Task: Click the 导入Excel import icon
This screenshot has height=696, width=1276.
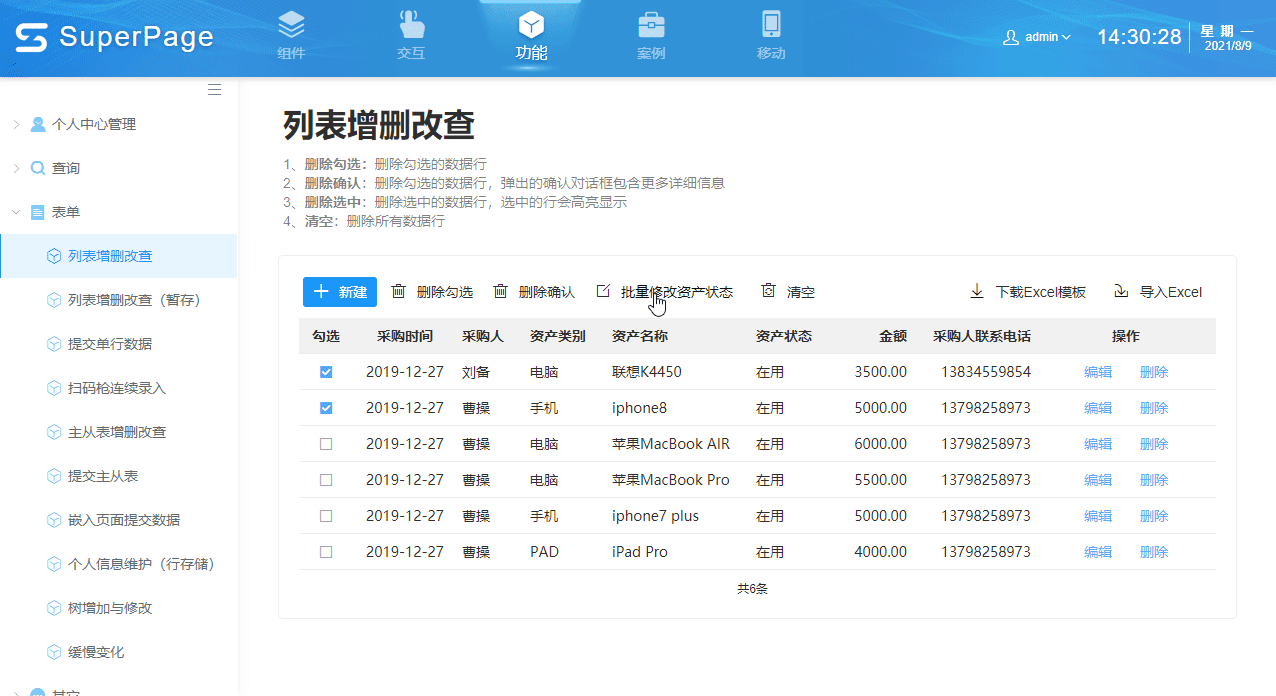Action: tap(1119, 291)
